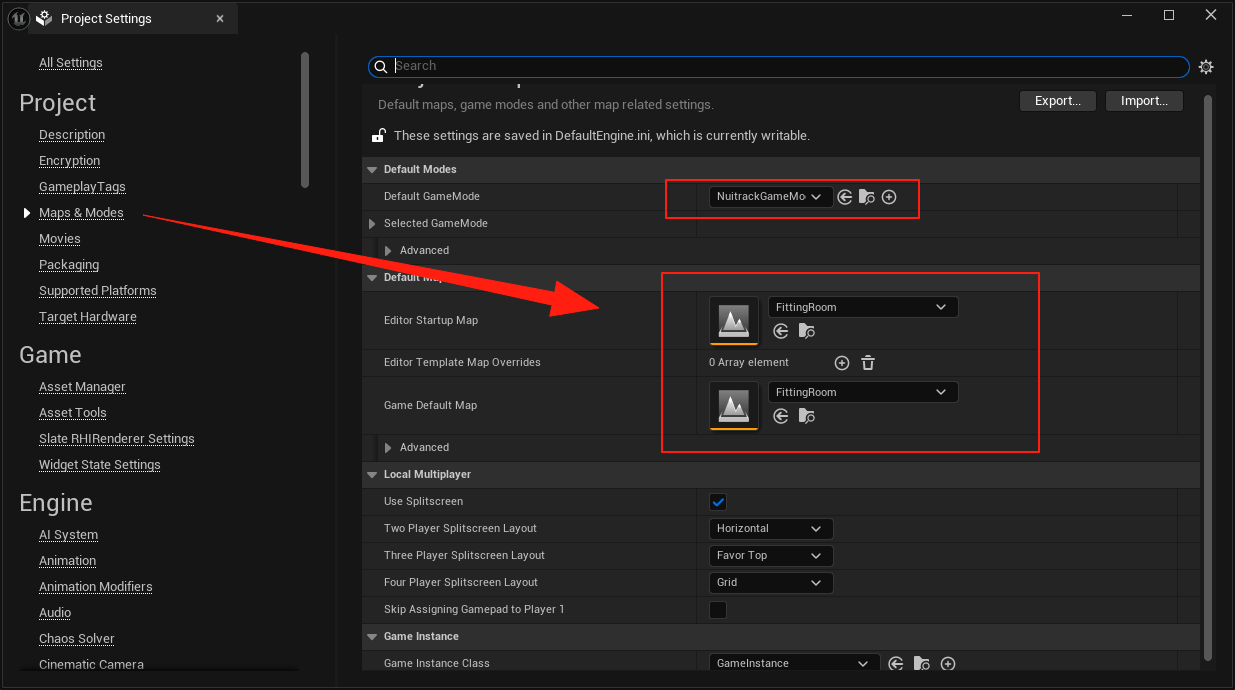Create new class for Default GameMode
This screenshot has height=690, width=1235.
click(x=889, y=197)
